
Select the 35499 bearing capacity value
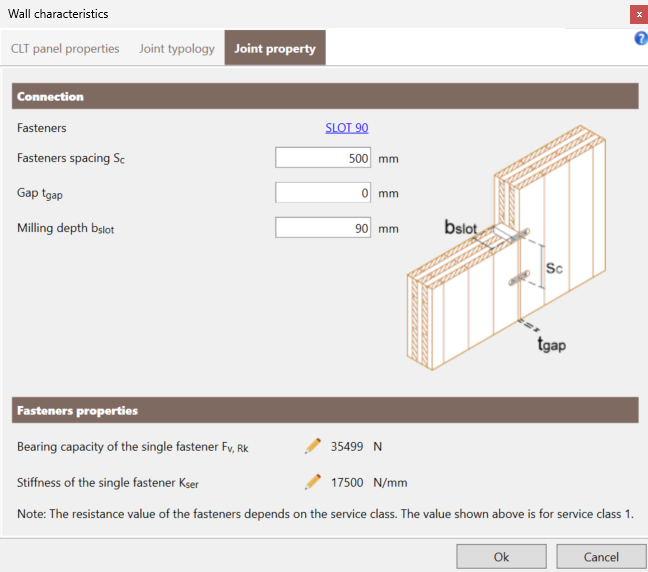point(347,446)
